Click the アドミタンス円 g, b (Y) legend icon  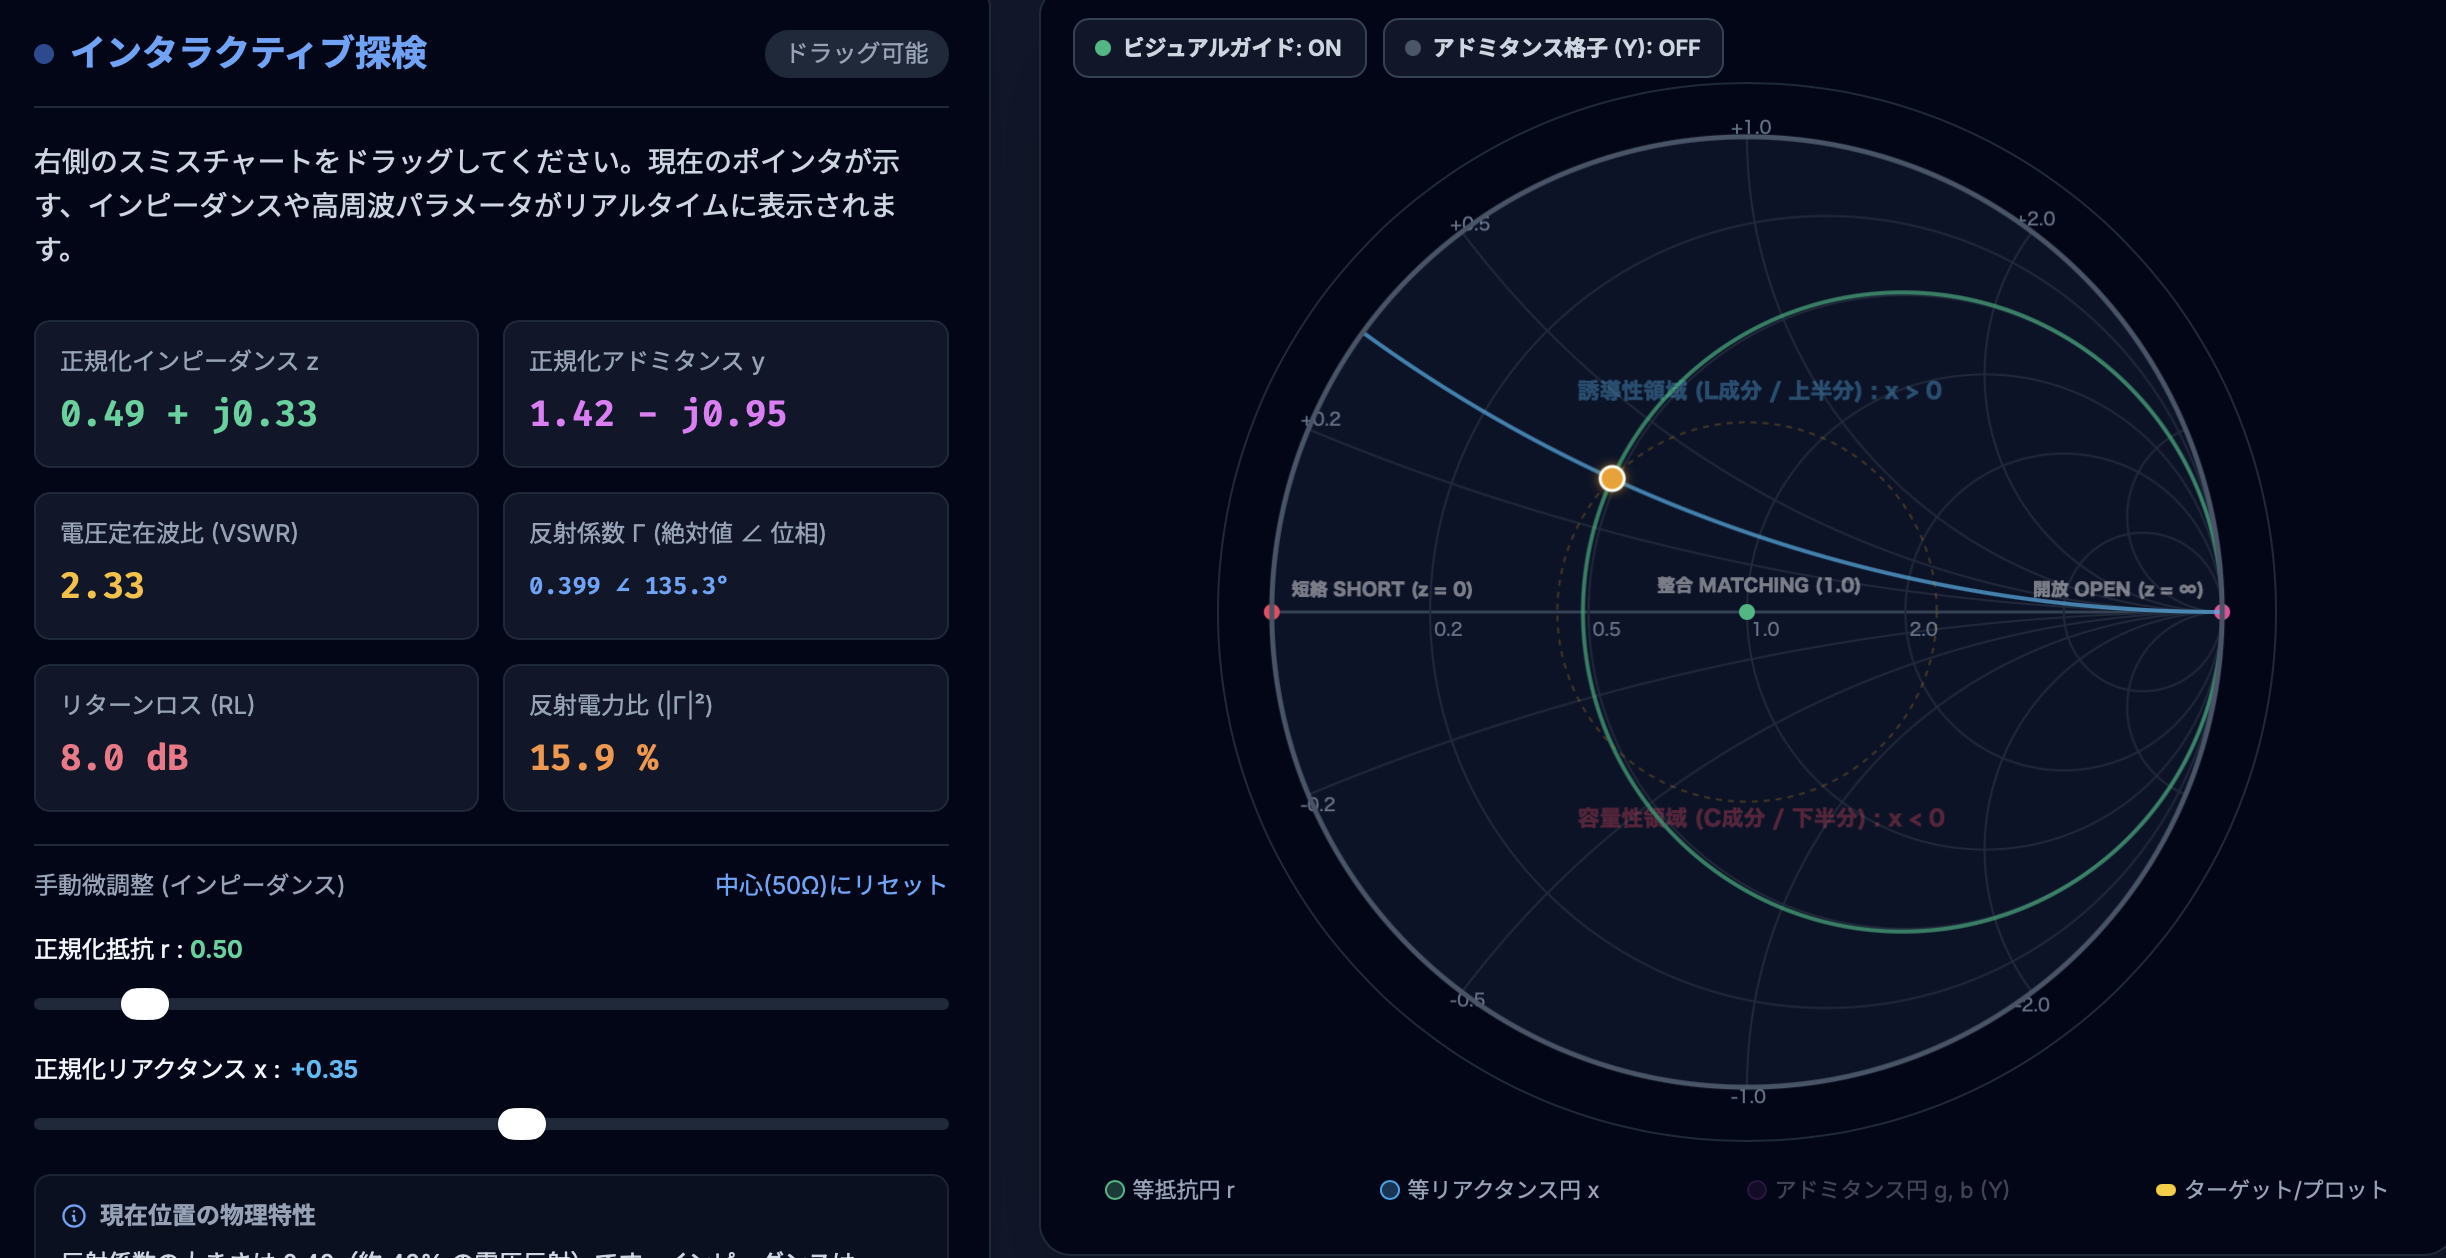click(x=1756, y=1190)
